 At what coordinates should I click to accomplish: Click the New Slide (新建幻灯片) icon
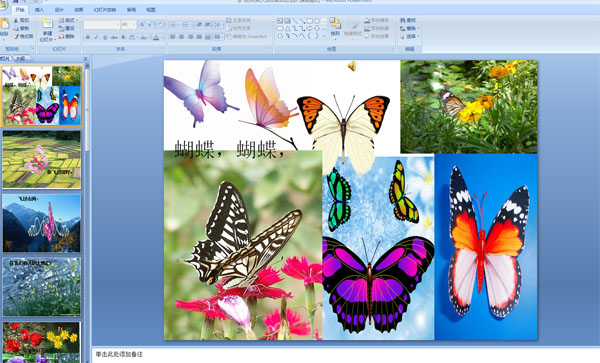(47, 24)
